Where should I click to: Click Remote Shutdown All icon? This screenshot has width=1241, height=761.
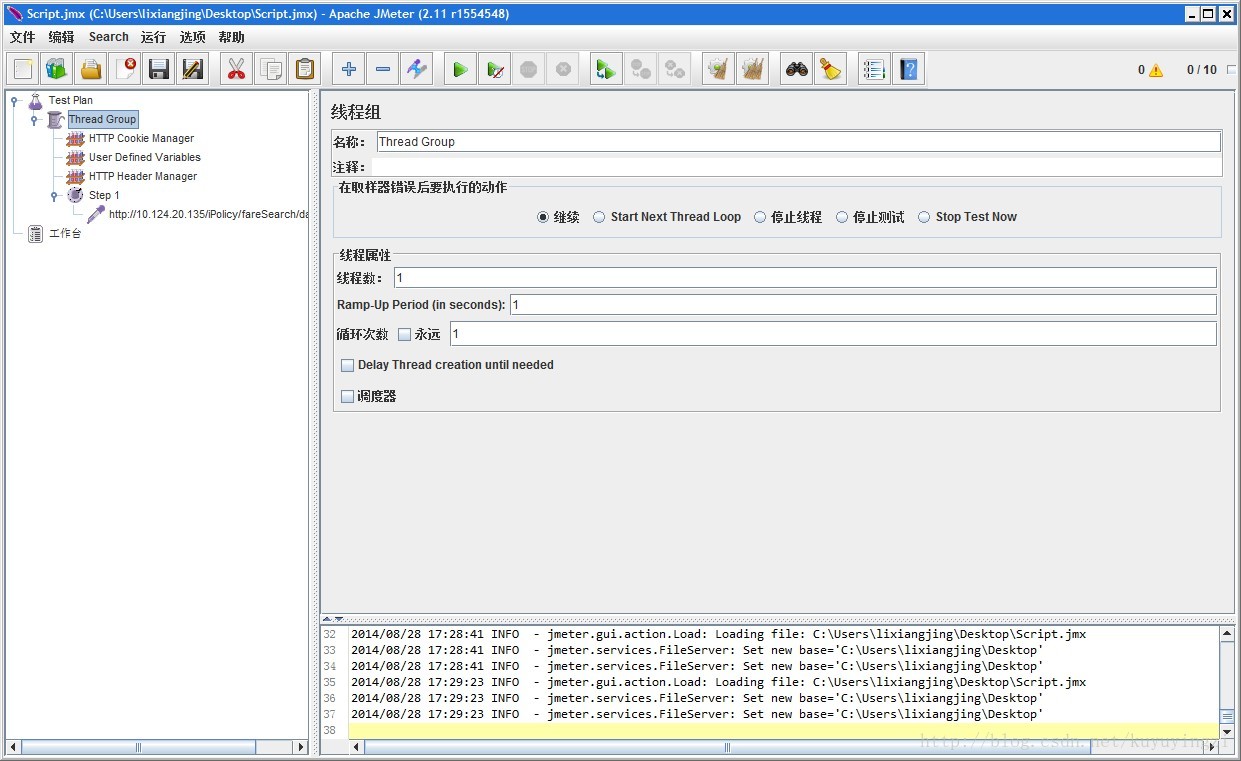click(674, 69)
